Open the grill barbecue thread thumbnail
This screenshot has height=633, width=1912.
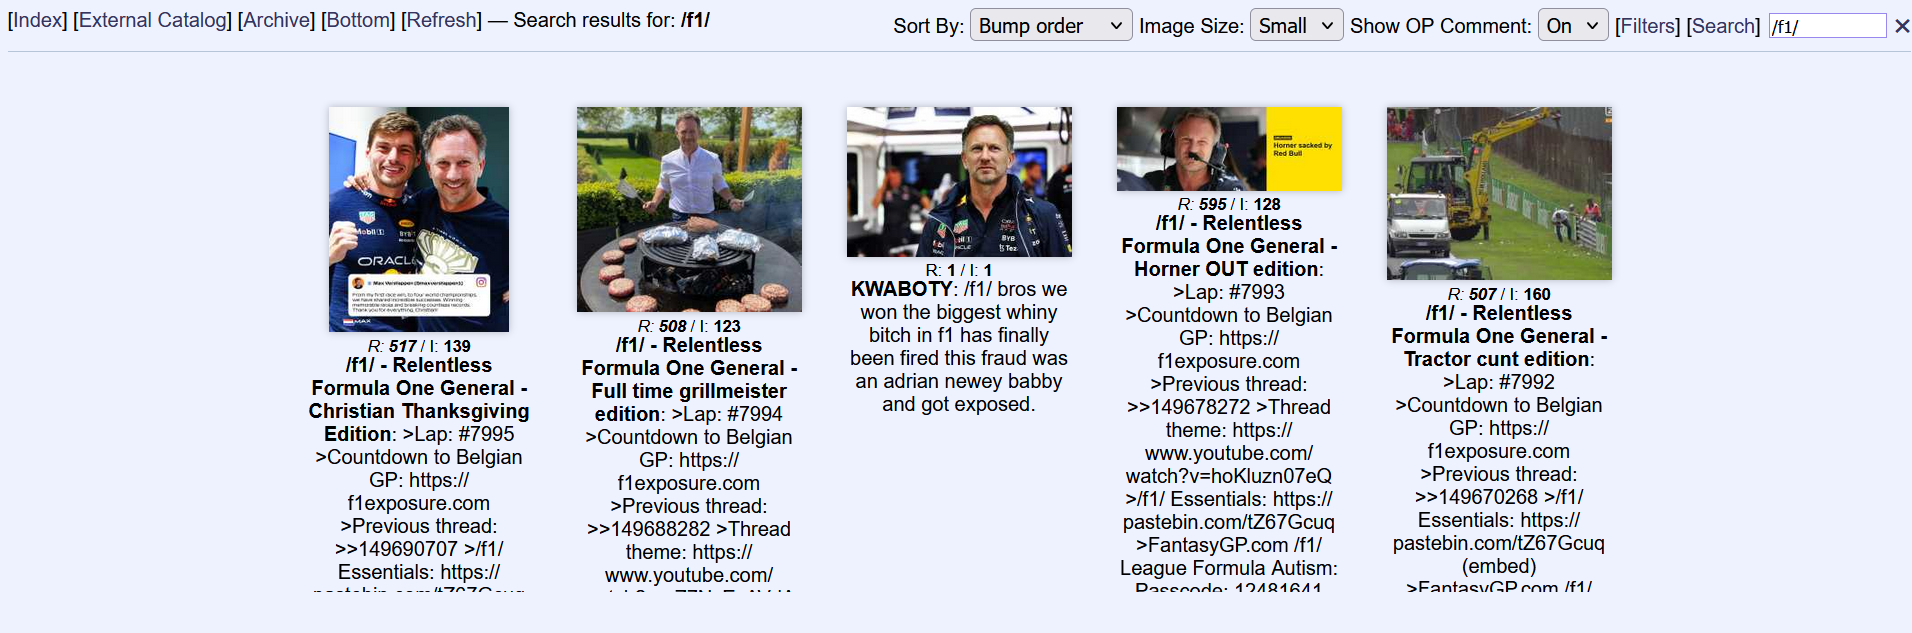(x=689, y=209)
